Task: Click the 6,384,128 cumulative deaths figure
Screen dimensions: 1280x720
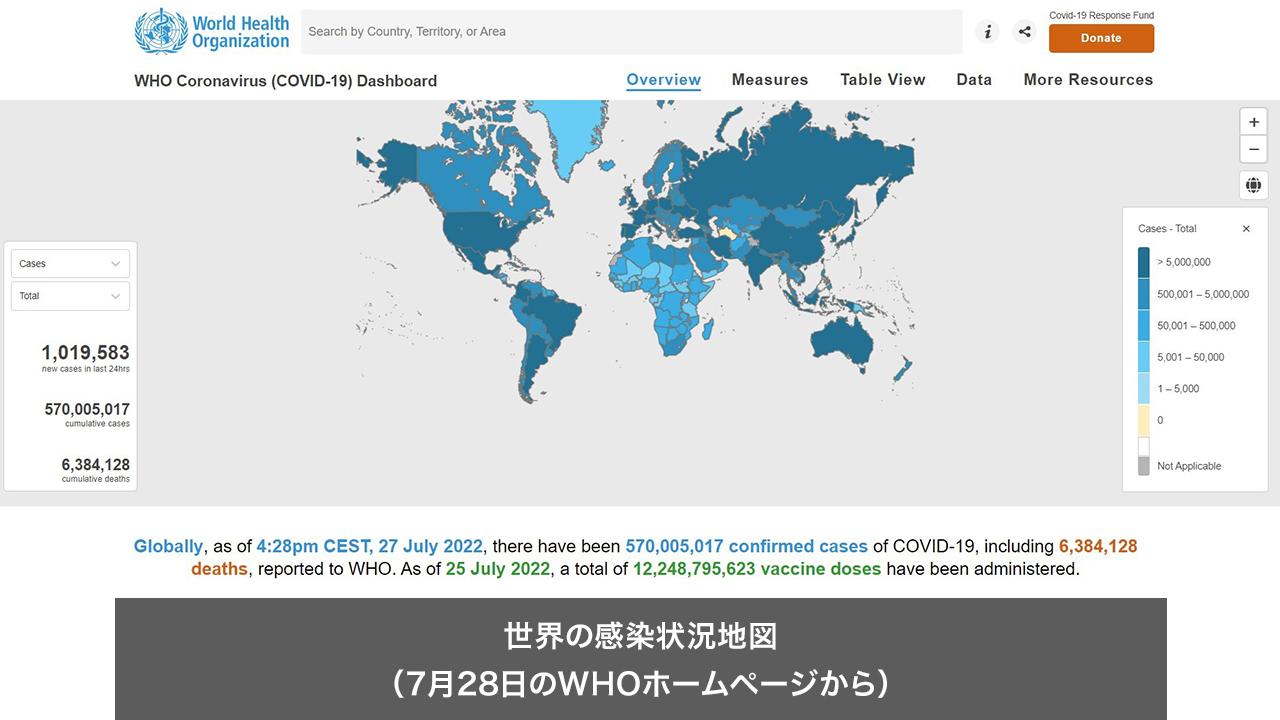Action: click(96, 465)
